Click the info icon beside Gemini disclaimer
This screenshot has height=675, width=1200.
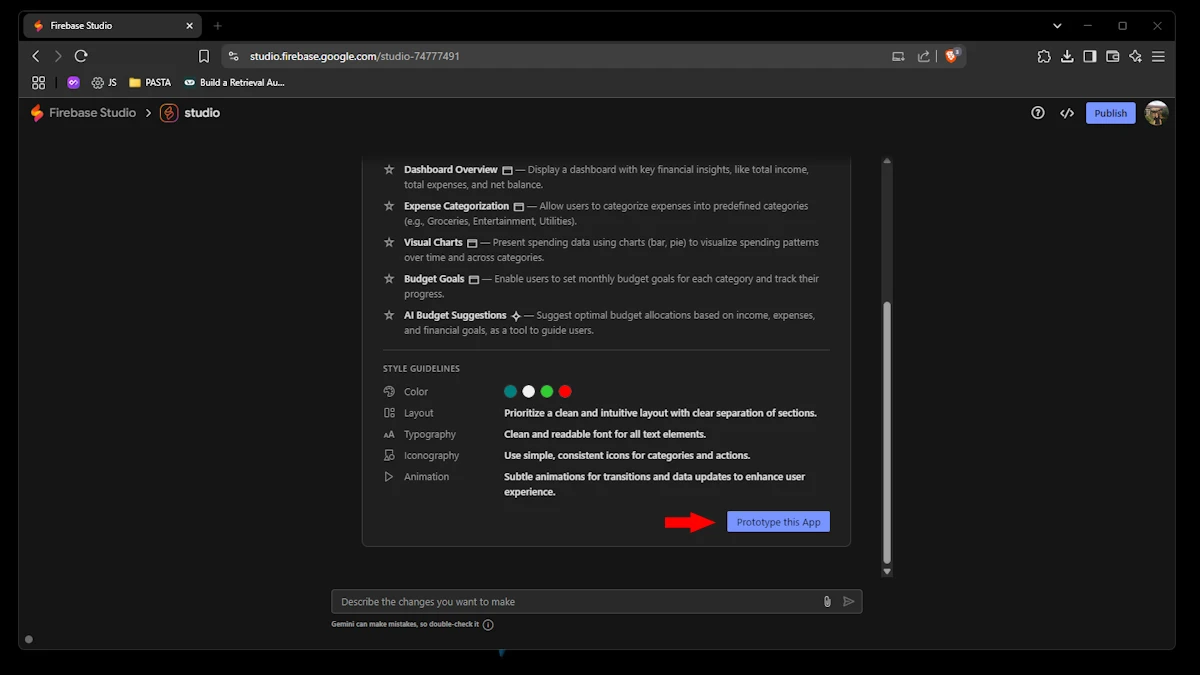pos(488,625)
